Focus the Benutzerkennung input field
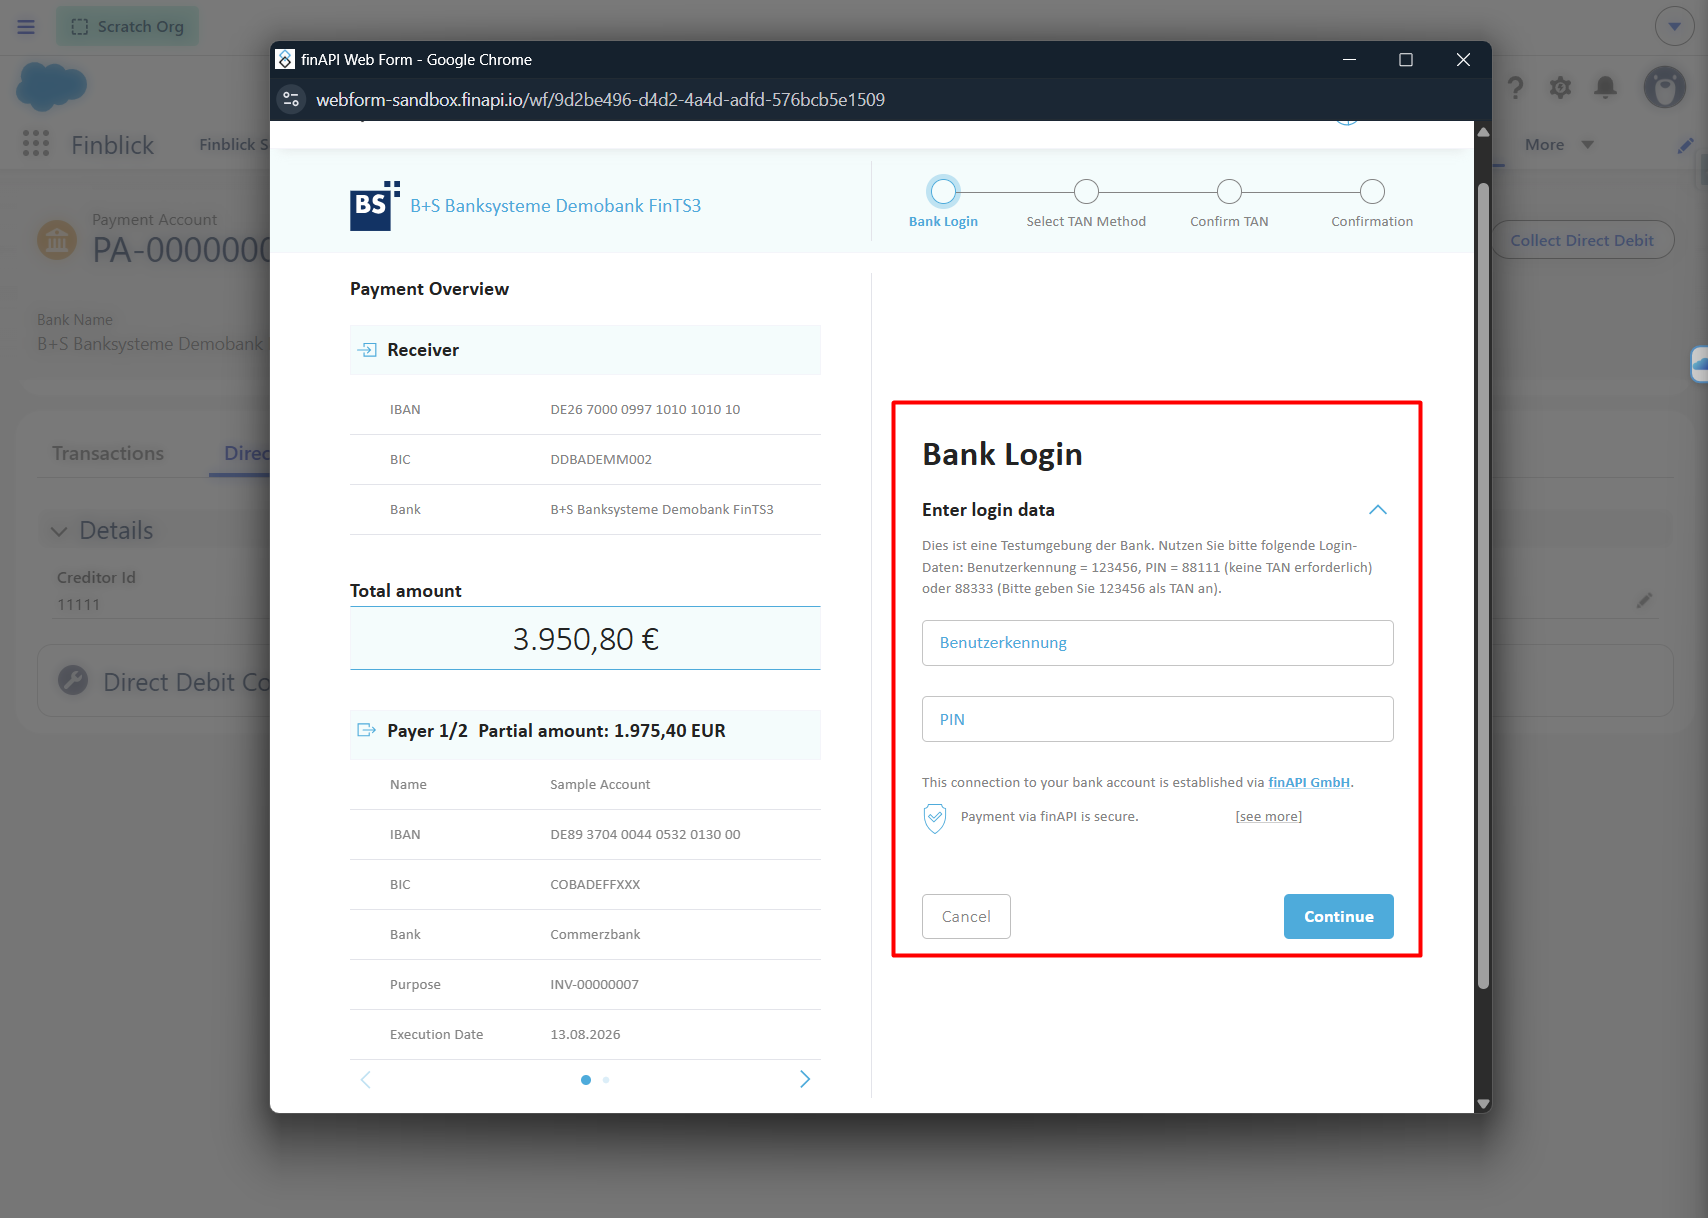The image size is (1708, 1218). pyautogui.click(x=1157, y=643)
